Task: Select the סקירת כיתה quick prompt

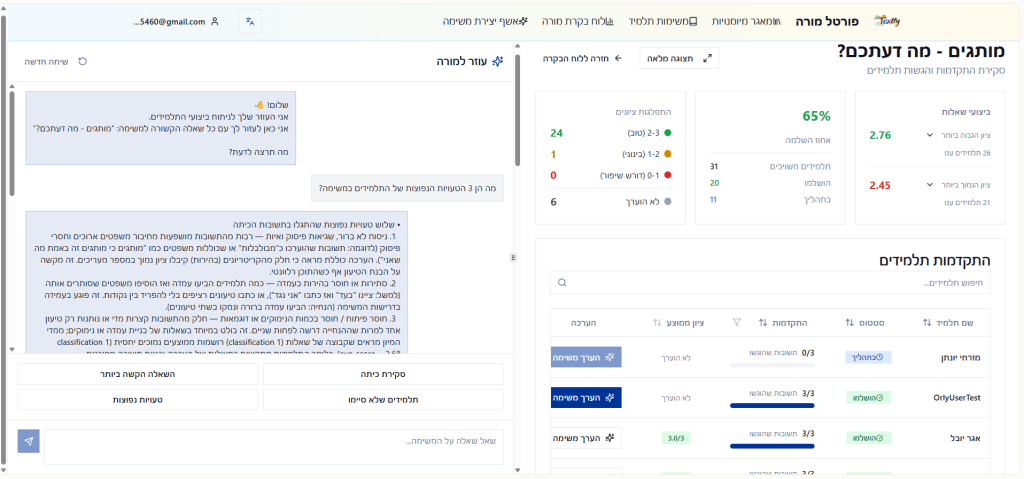Action: click(383, 374)
